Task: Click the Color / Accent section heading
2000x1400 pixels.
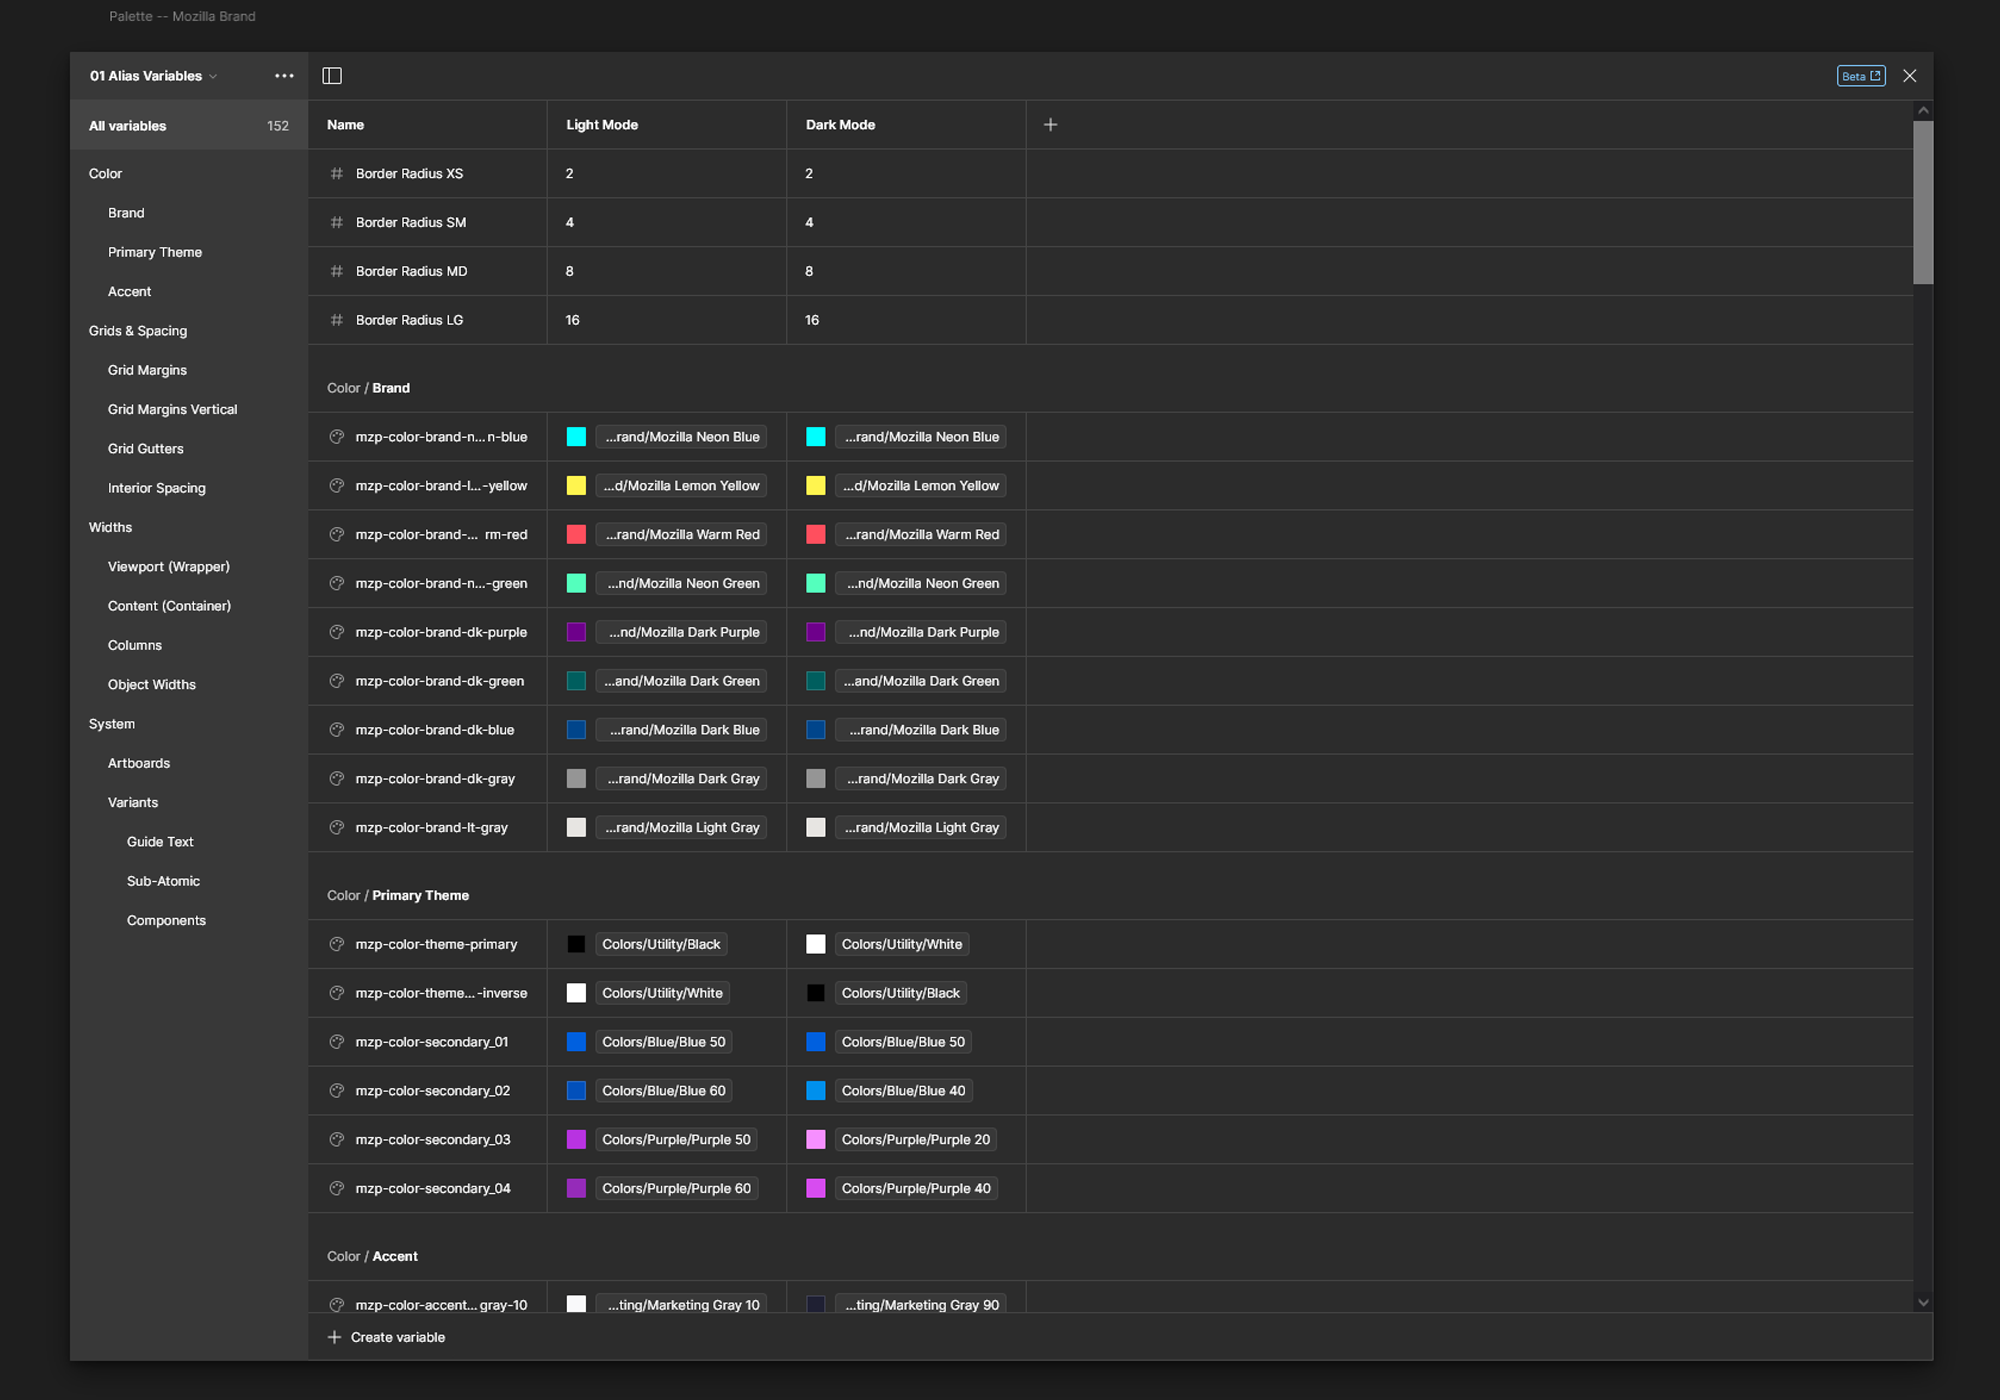Action: [x=372, y=1257]
